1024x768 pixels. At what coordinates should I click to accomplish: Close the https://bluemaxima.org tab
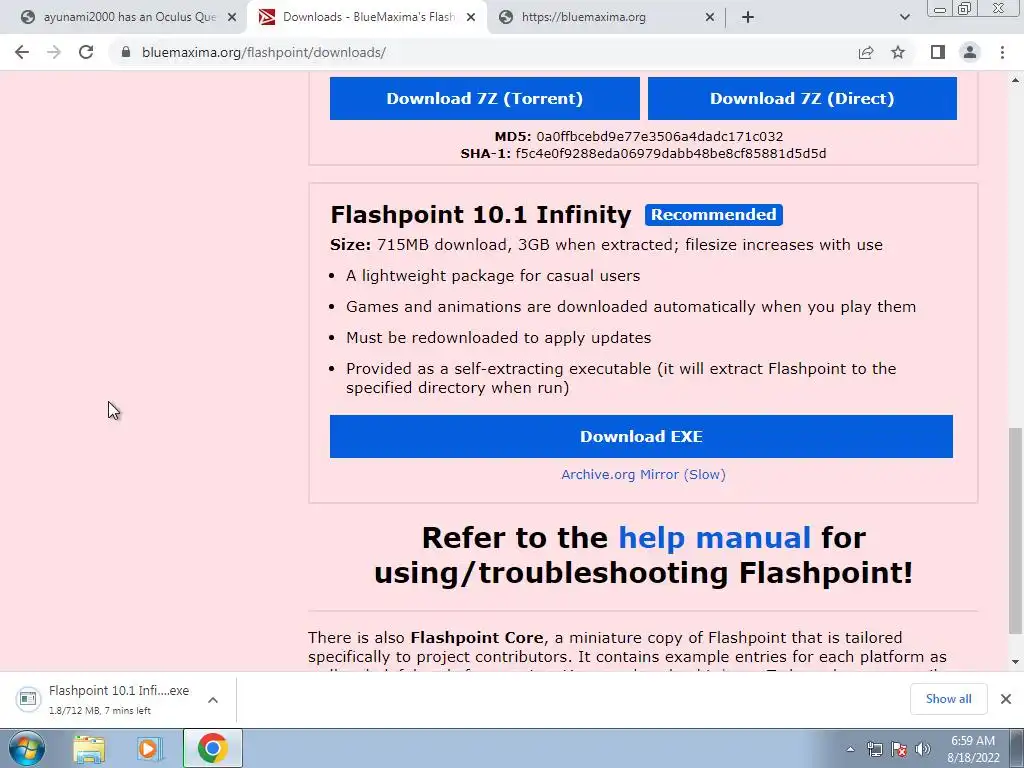710,18
